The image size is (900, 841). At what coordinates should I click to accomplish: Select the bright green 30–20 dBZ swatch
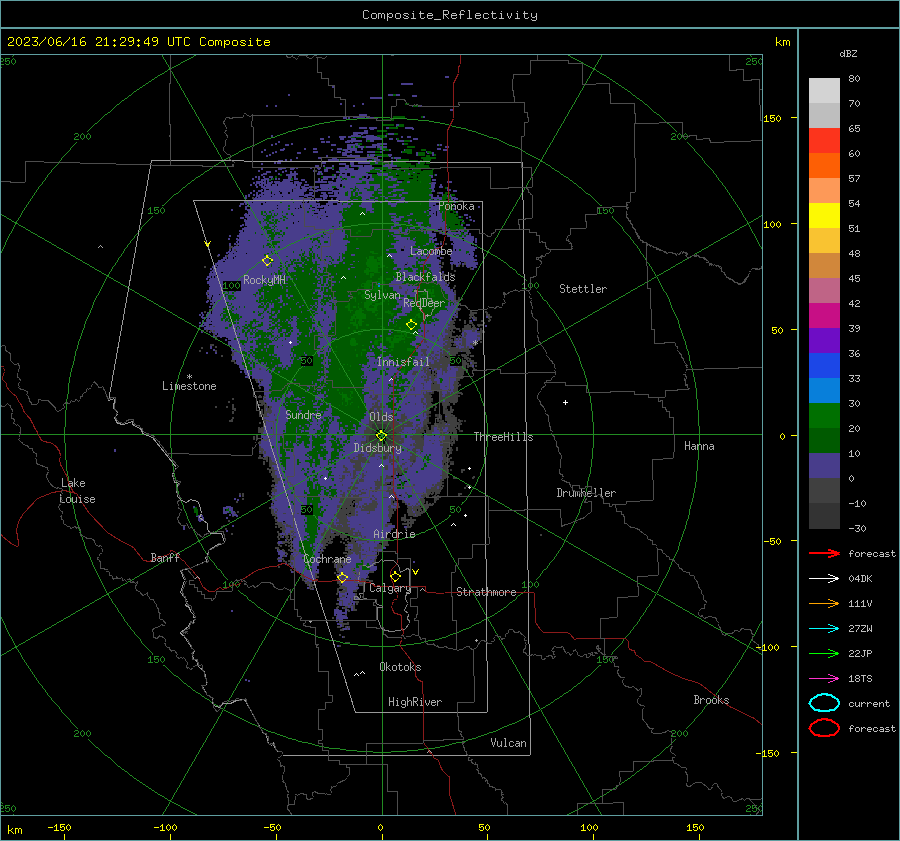[x=824, y=416]
